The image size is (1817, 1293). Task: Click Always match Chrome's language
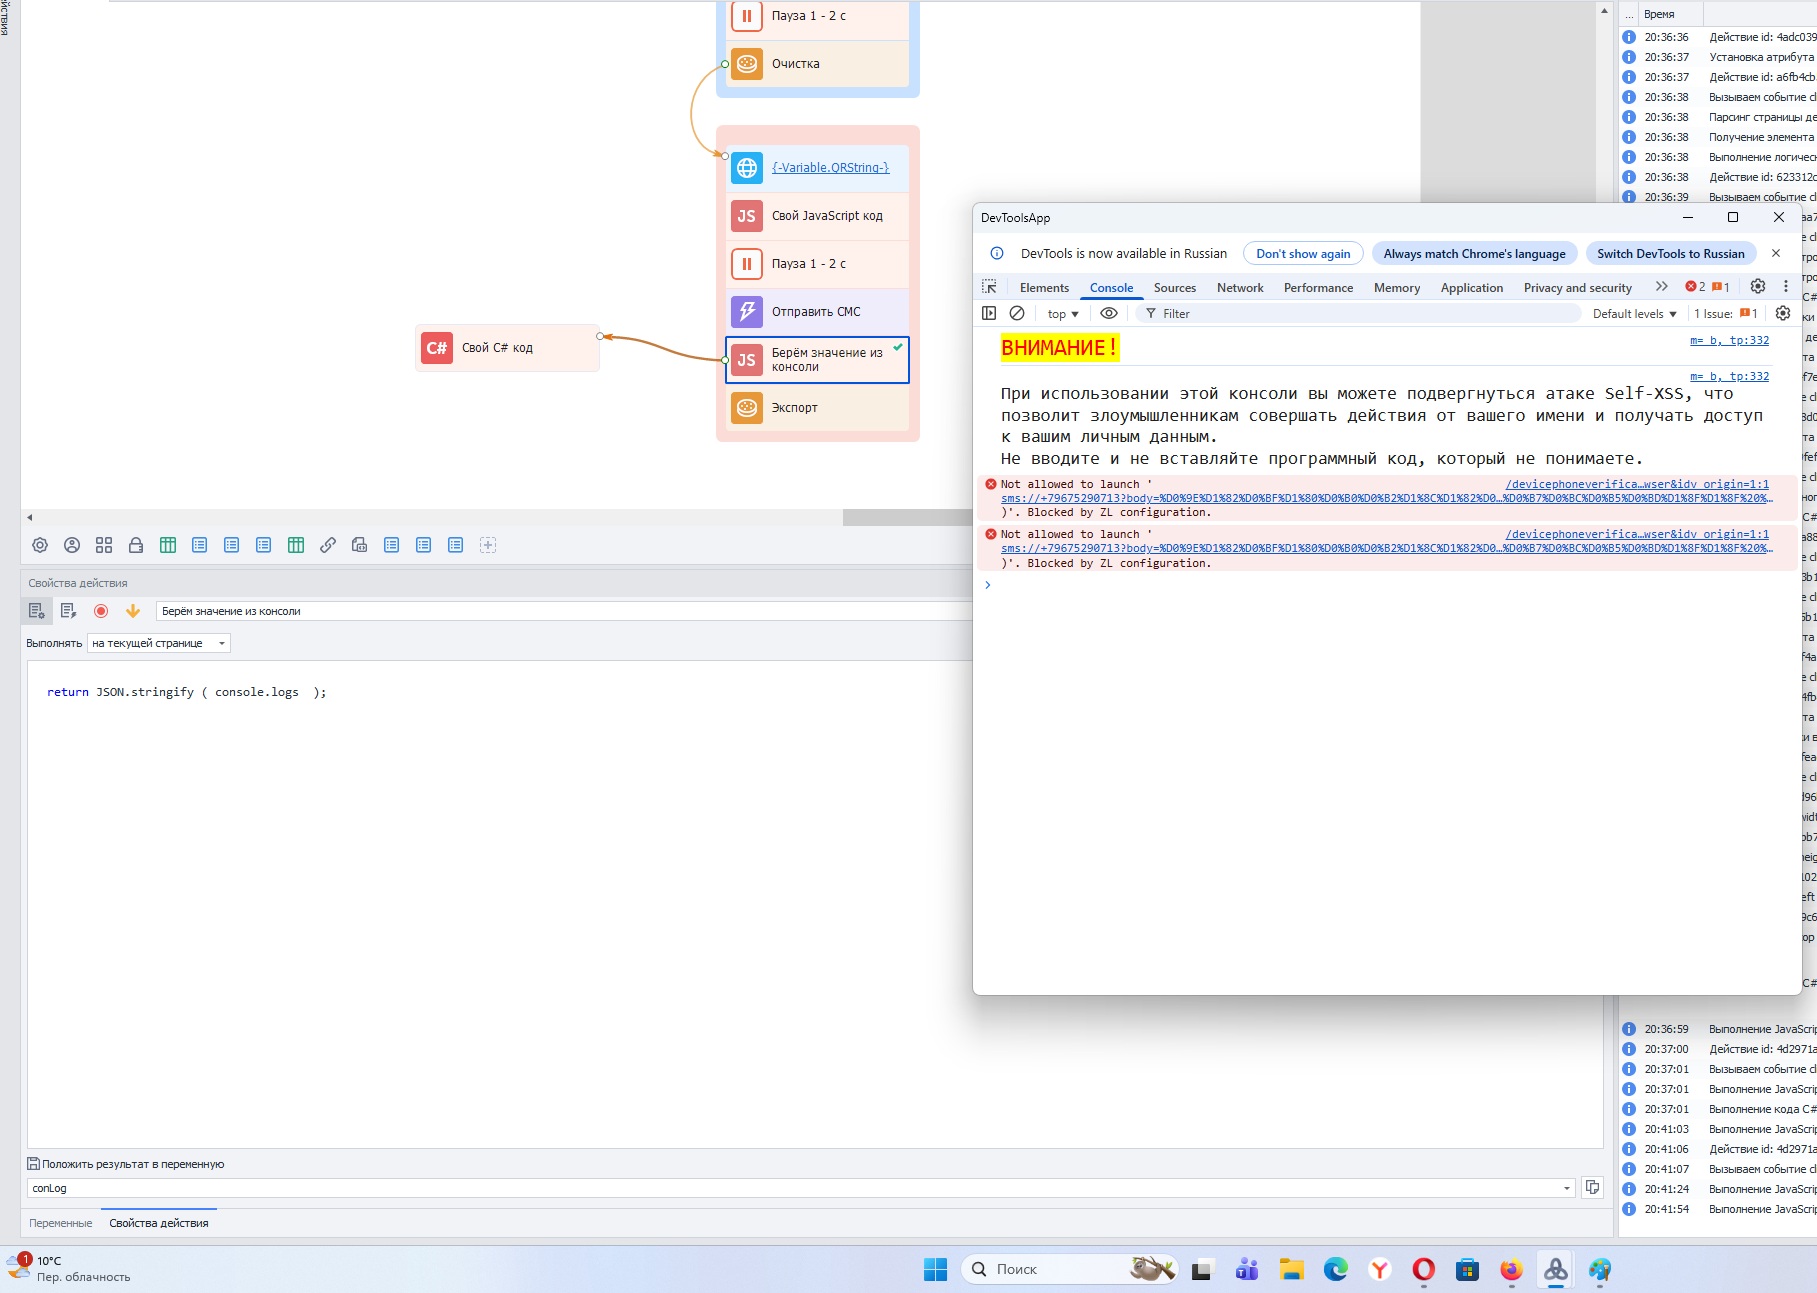1475,254
